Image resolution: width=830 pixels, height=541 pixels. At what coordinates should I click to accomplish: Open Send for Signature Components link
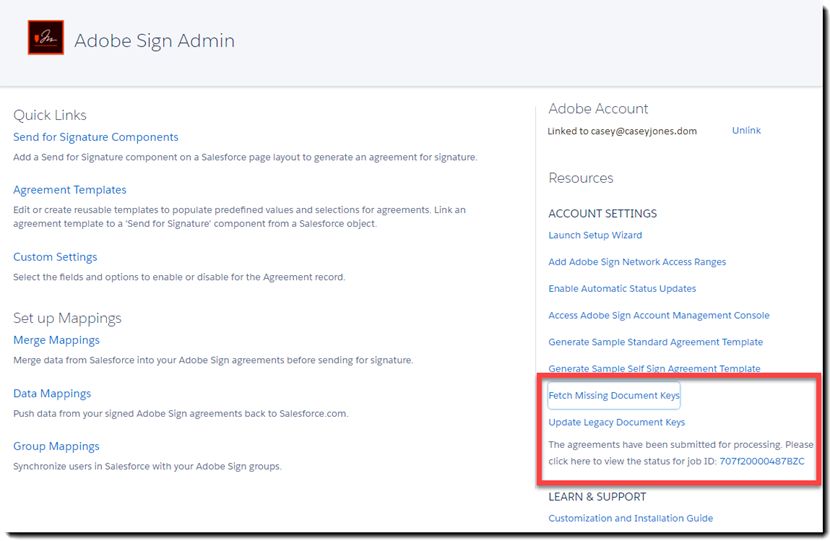click(x=96, y=137)
